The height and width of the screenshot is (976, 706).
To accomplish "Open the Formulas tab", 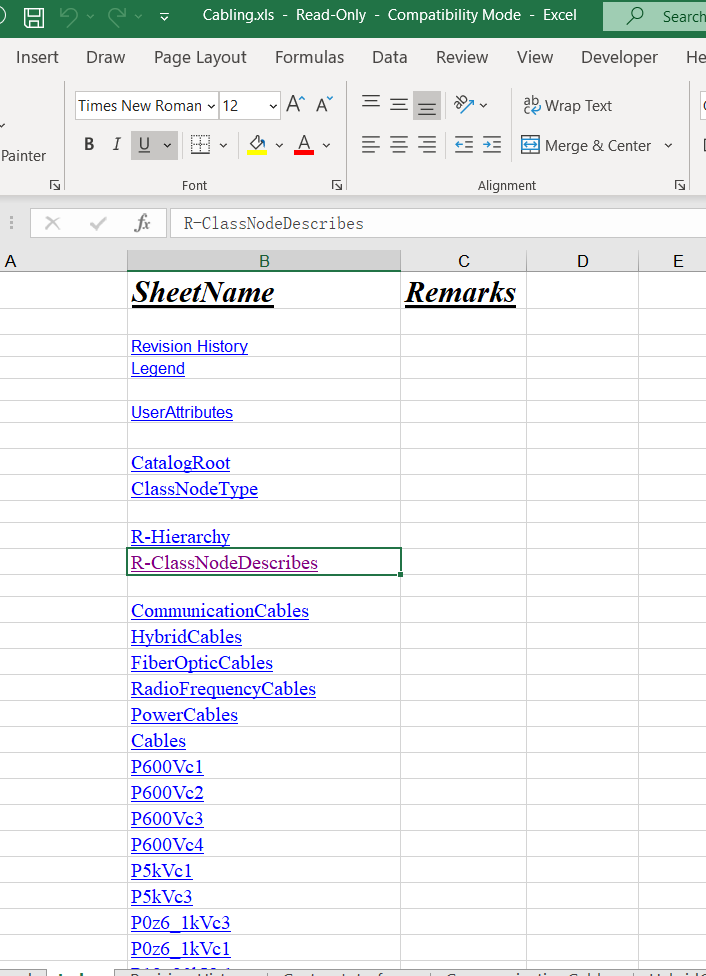I will click(309, 57).
